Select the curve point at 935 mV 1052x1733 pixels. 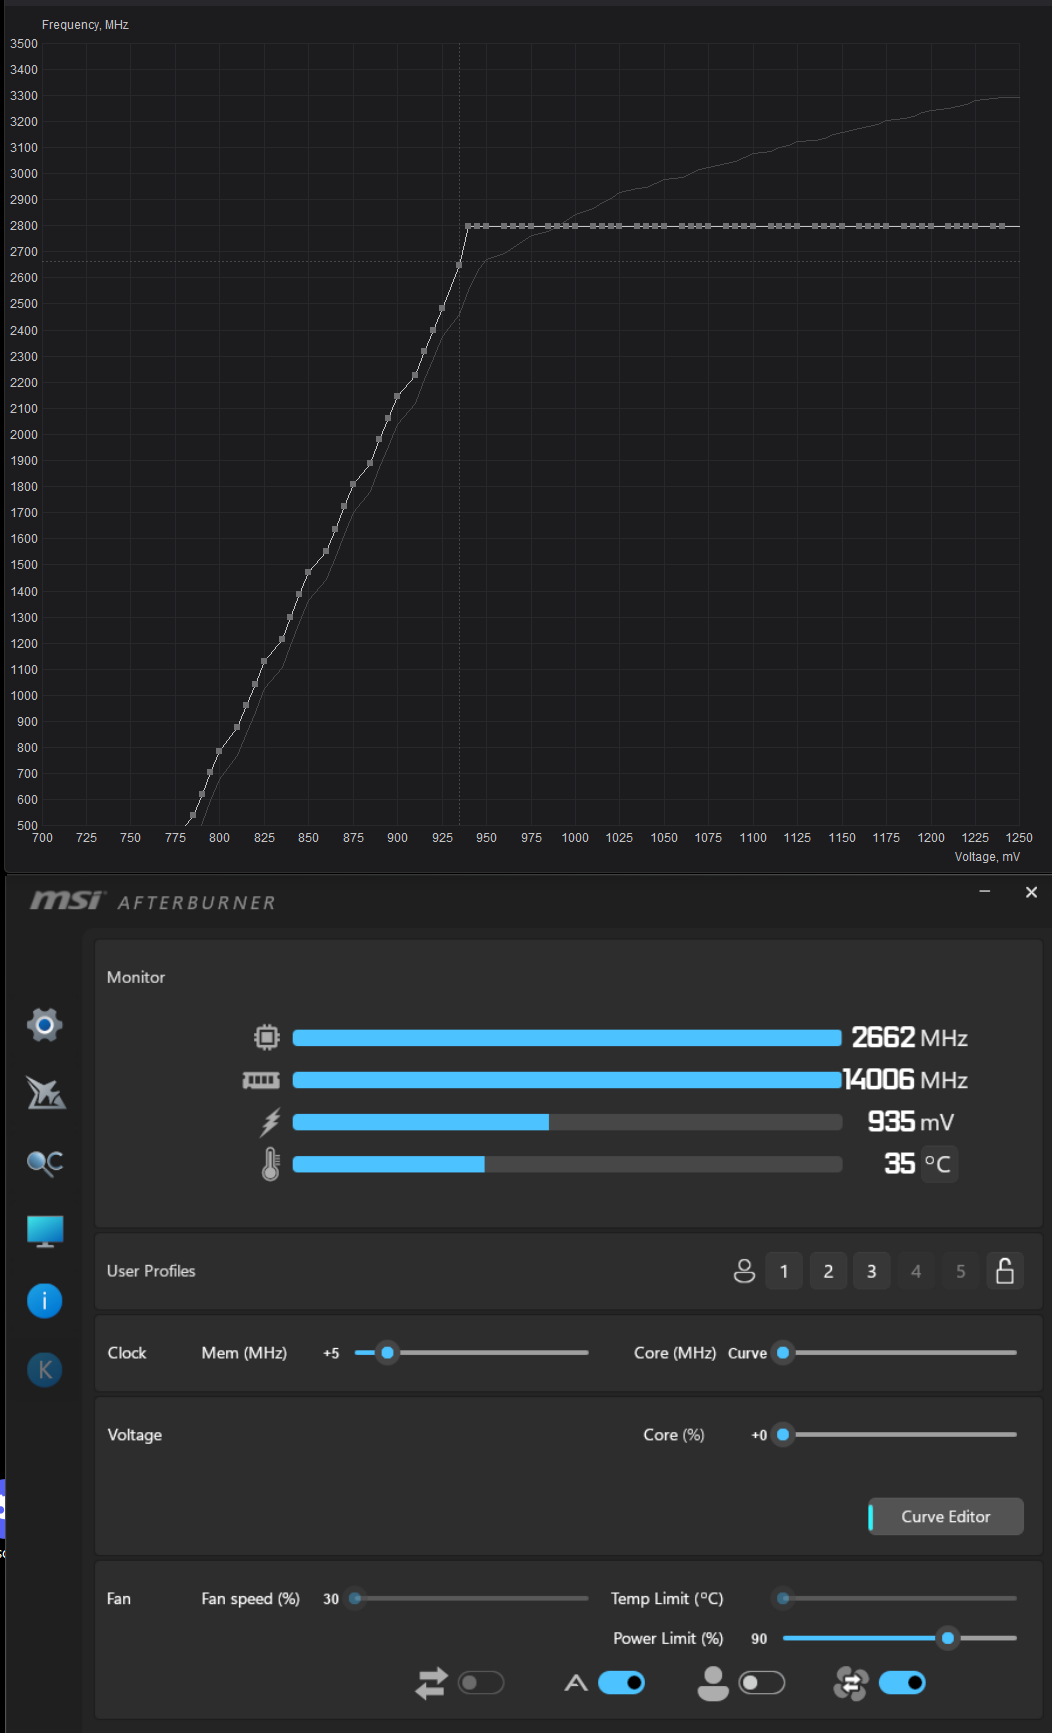[x=459, y=265]
